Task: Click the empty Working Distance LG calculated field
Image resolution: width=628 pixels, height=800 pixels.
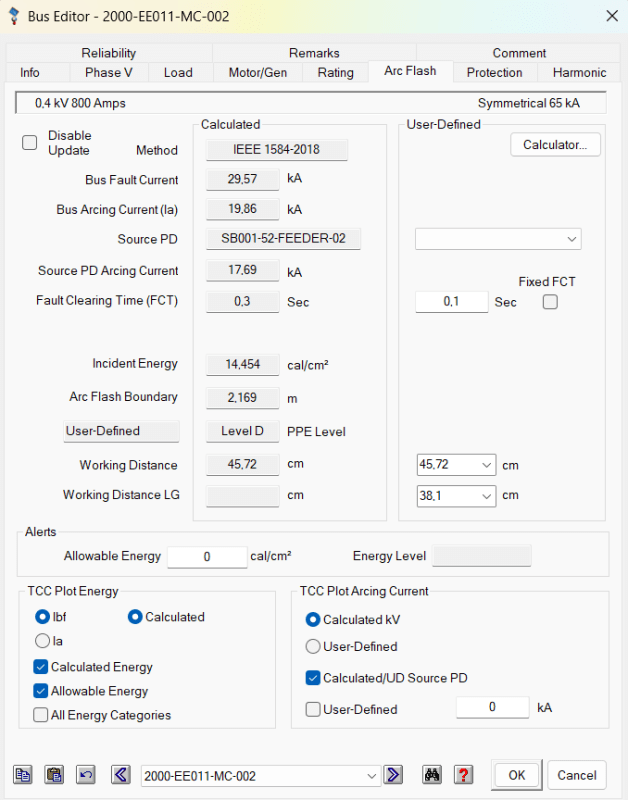Action: [x=242, y=496]
